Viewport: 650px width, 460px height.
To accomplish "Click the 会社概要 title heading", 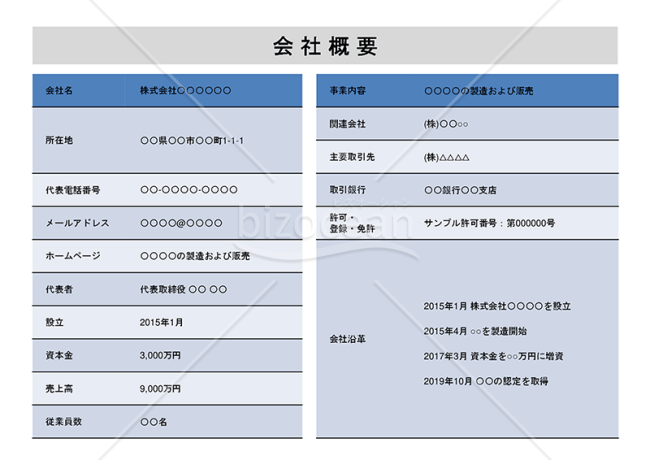I will pyautogui.click(x=324, y=46).
